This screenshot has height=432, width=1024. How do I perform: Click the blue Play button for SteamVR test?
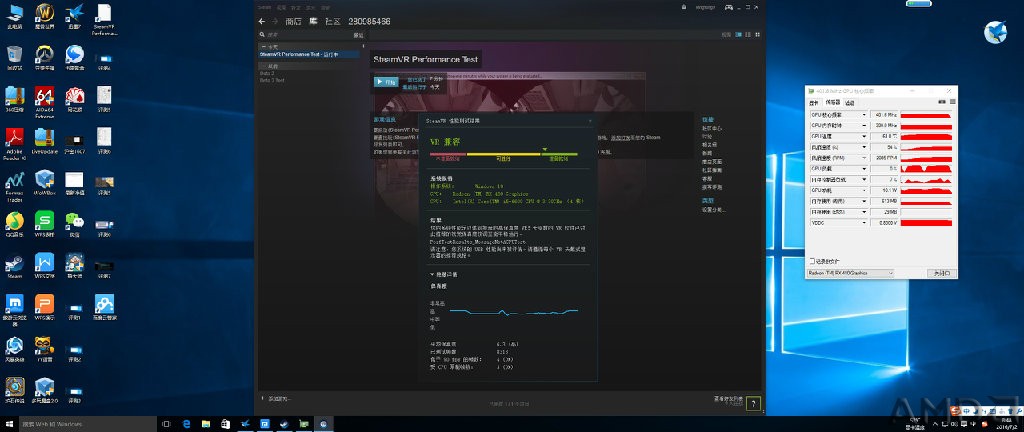click(x=386, y=82)
